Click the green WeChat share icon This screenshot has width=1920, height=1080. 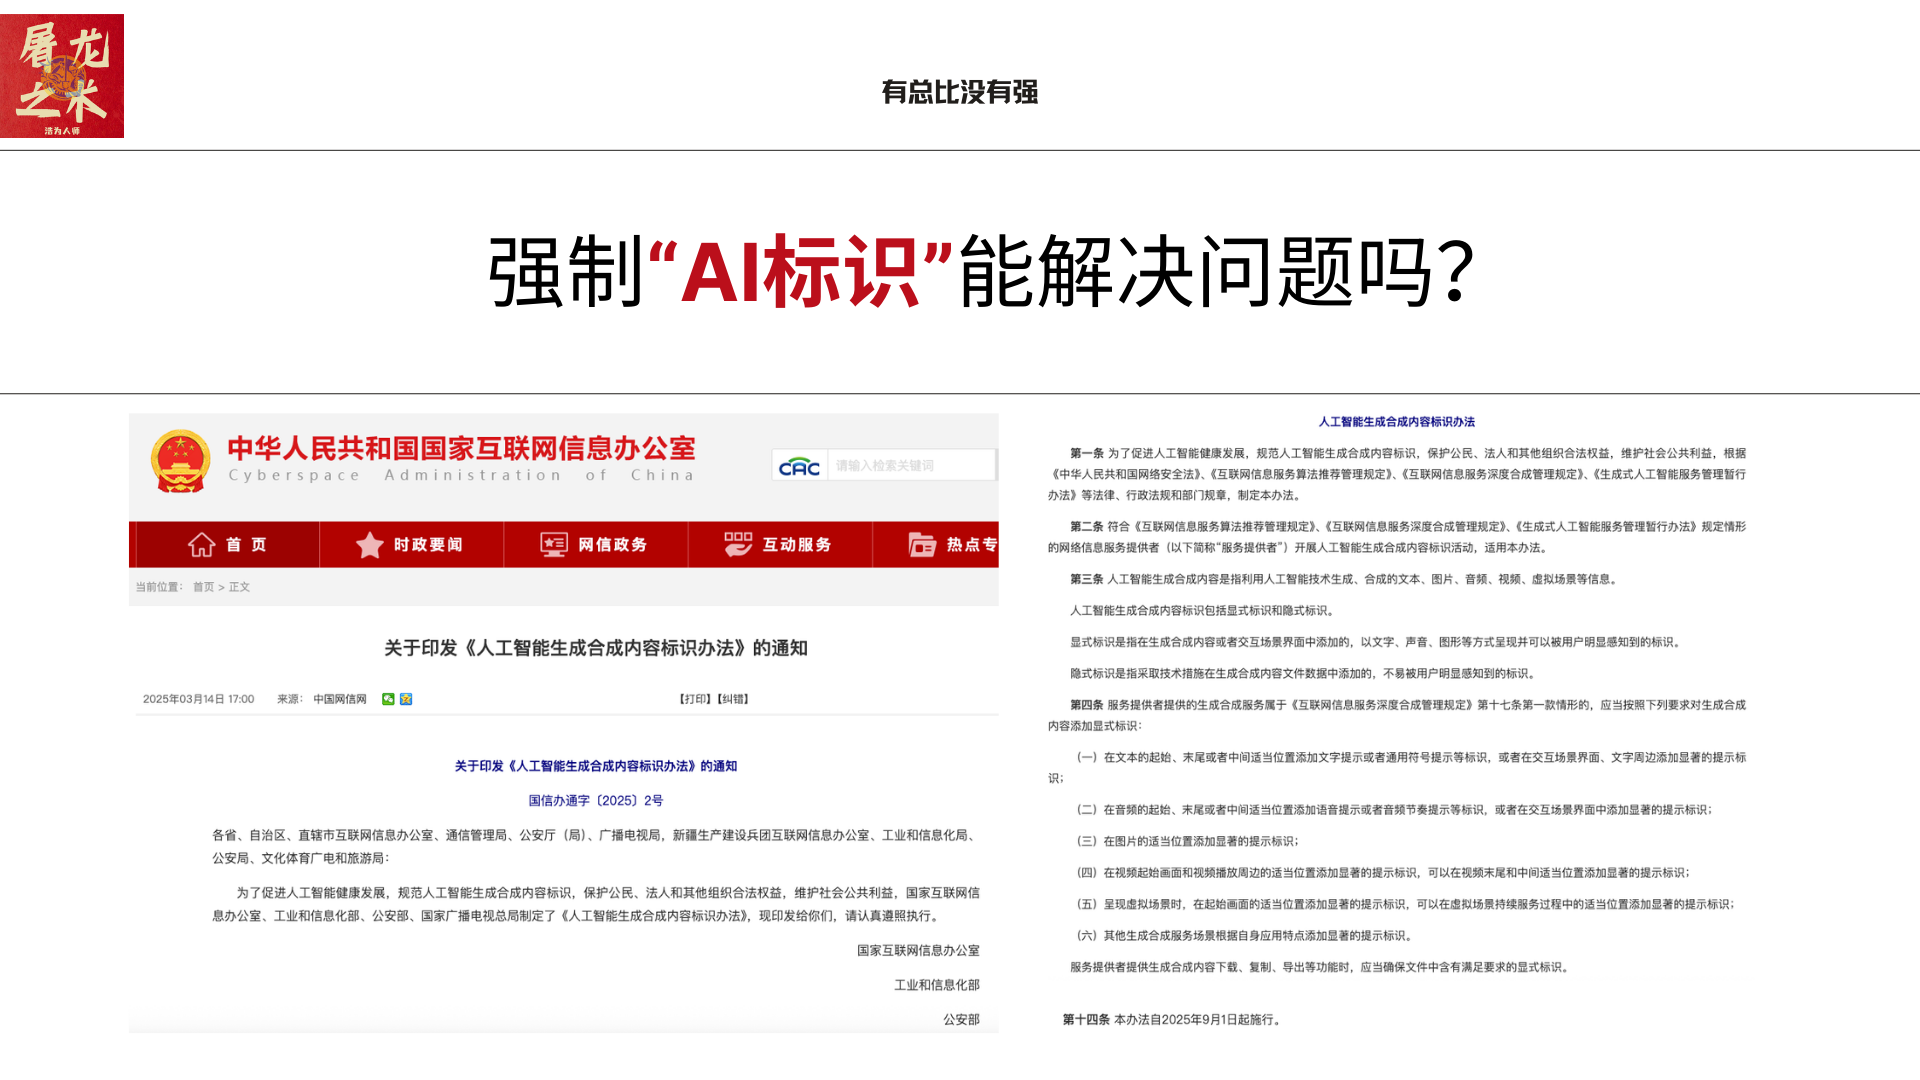pyautogui.click(x=388, y=699)
